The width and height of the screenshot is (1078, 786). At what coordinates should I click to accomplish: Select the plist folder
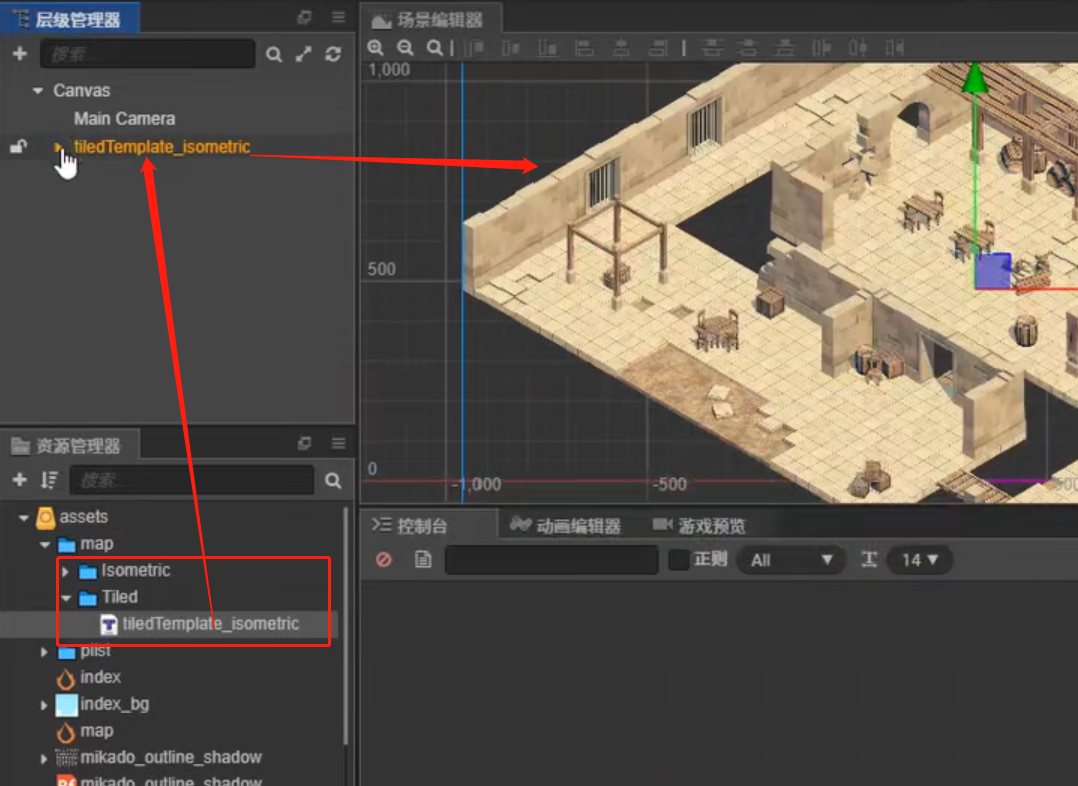[x=96, y=651]
